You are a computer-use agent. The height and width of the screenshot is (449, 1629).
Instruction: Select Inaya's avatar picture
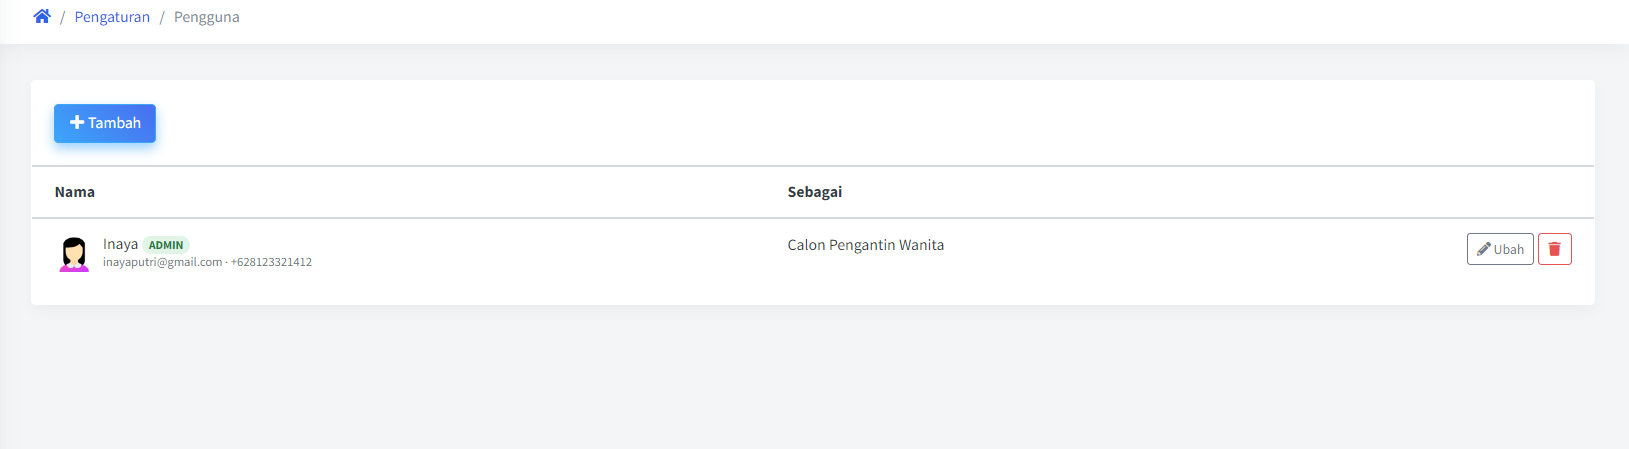(x=74, y=254)
